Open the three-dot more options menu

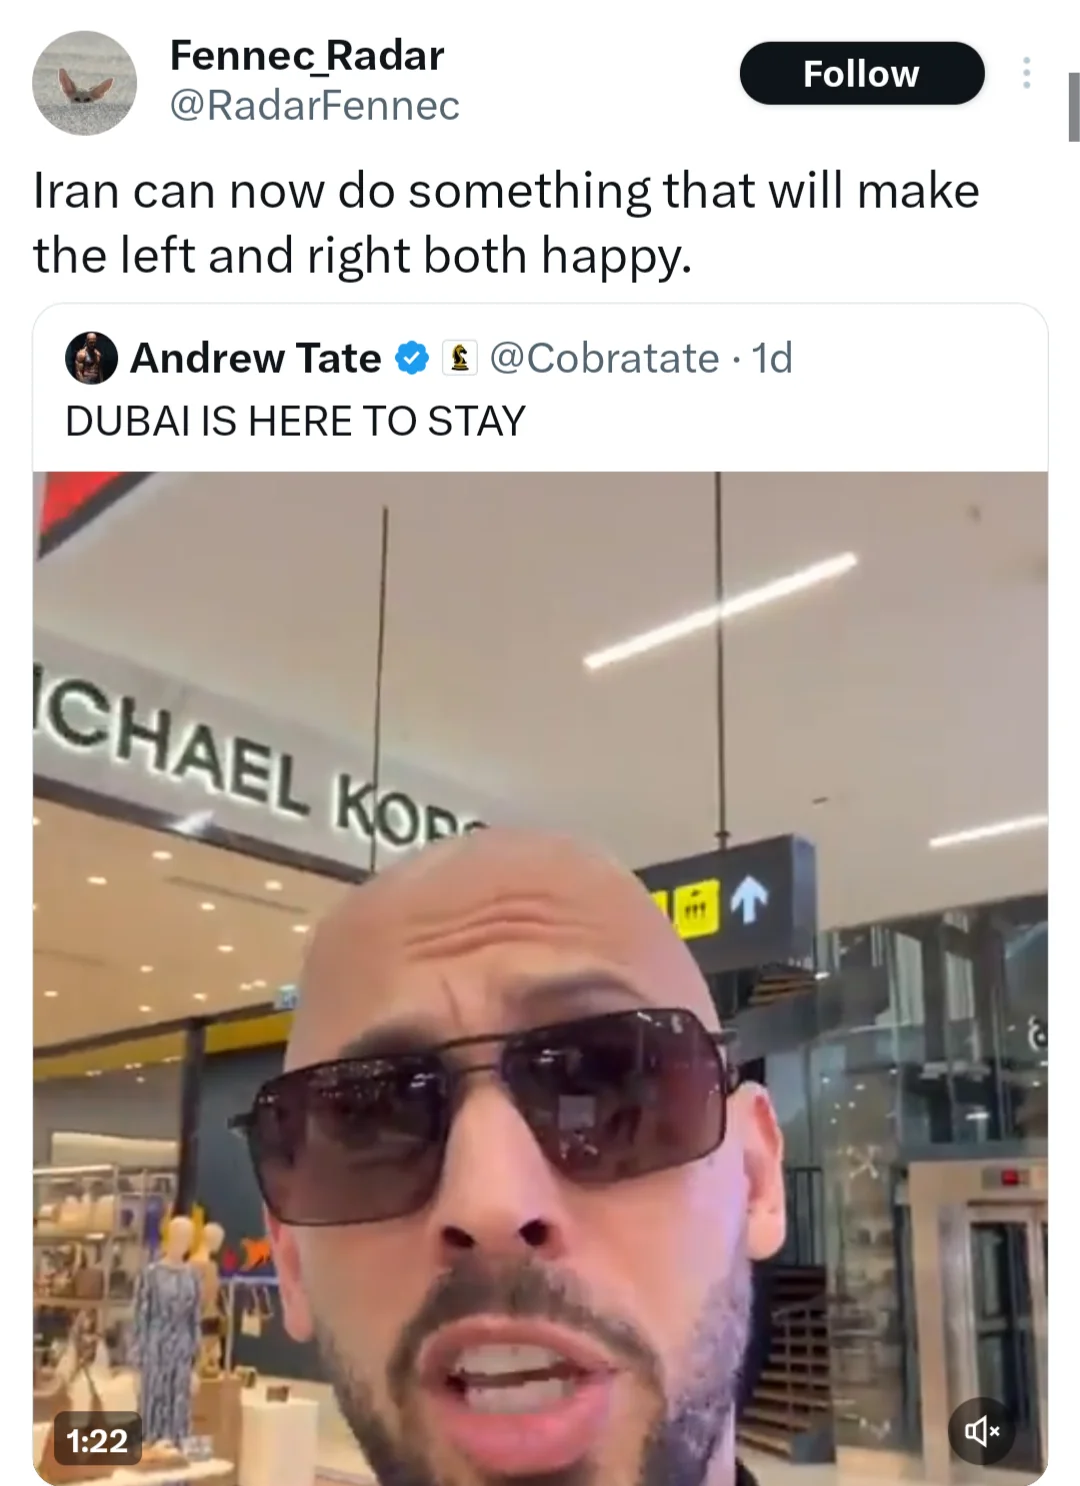[1026, 73]
